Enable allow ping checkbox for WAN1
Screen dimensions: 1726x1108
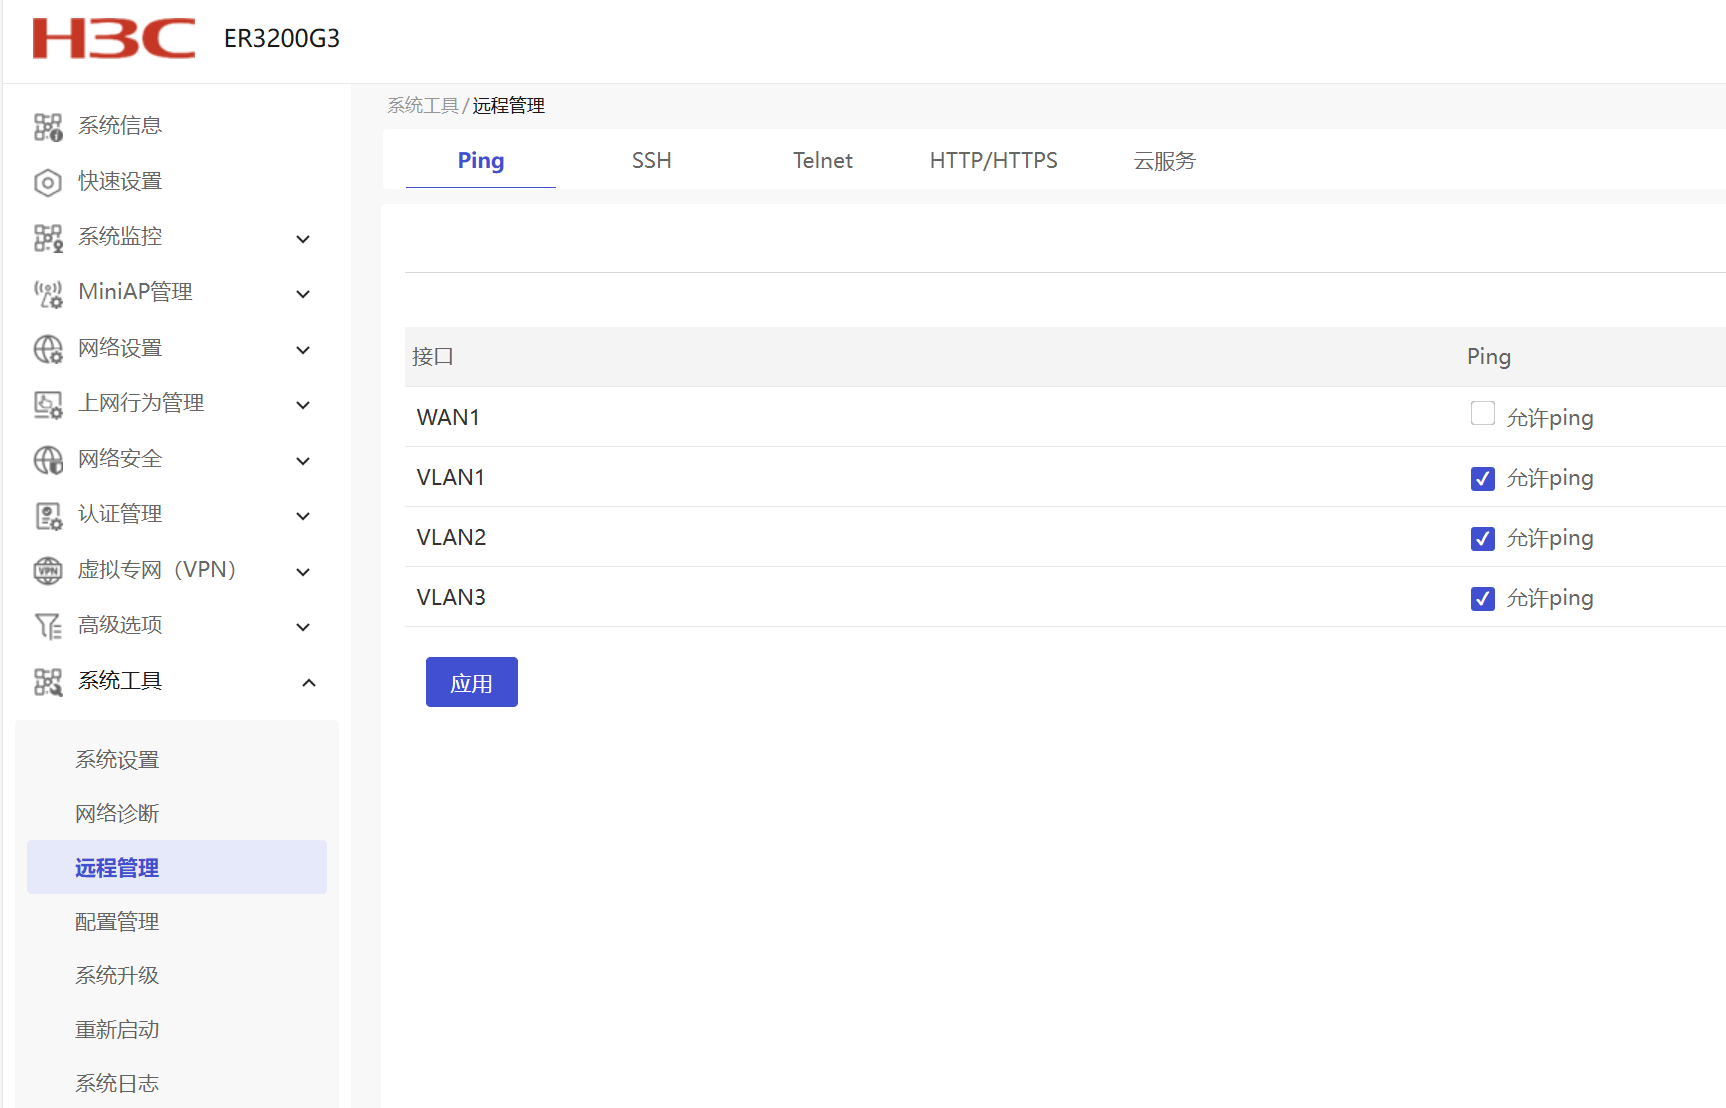click(1482, 414)
